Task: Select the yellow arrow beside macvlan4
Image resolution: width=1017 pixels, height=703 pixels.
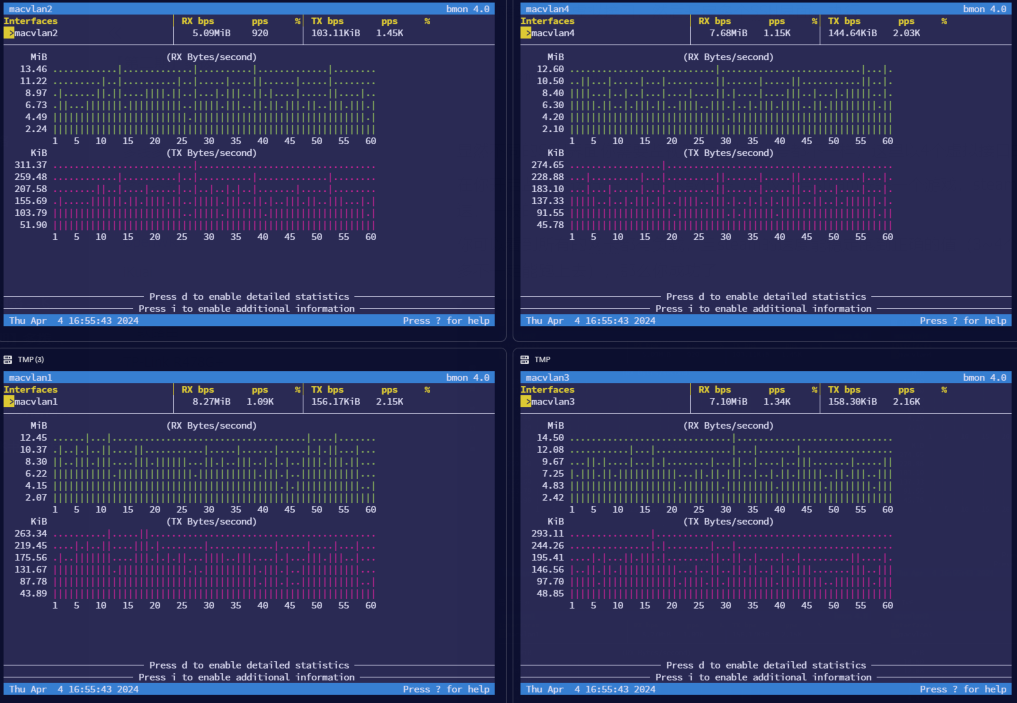Action: (526, 33)
